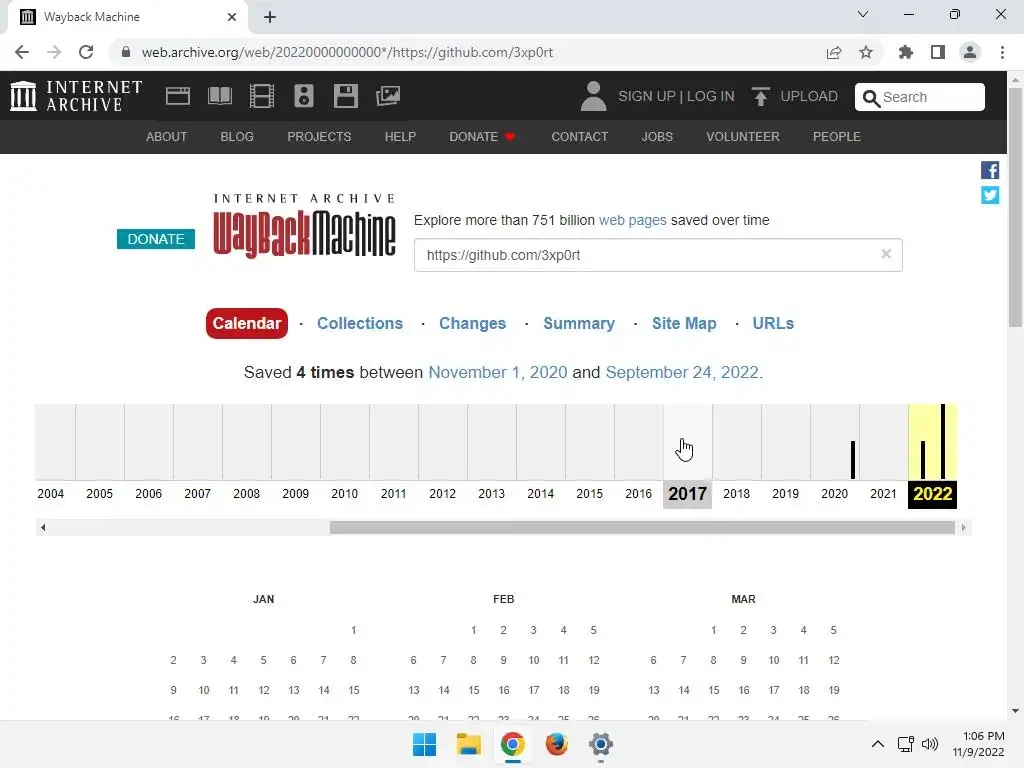The image size is (1024, 768).
Task: Open Chrome profile icon
Action: point(970,52)
